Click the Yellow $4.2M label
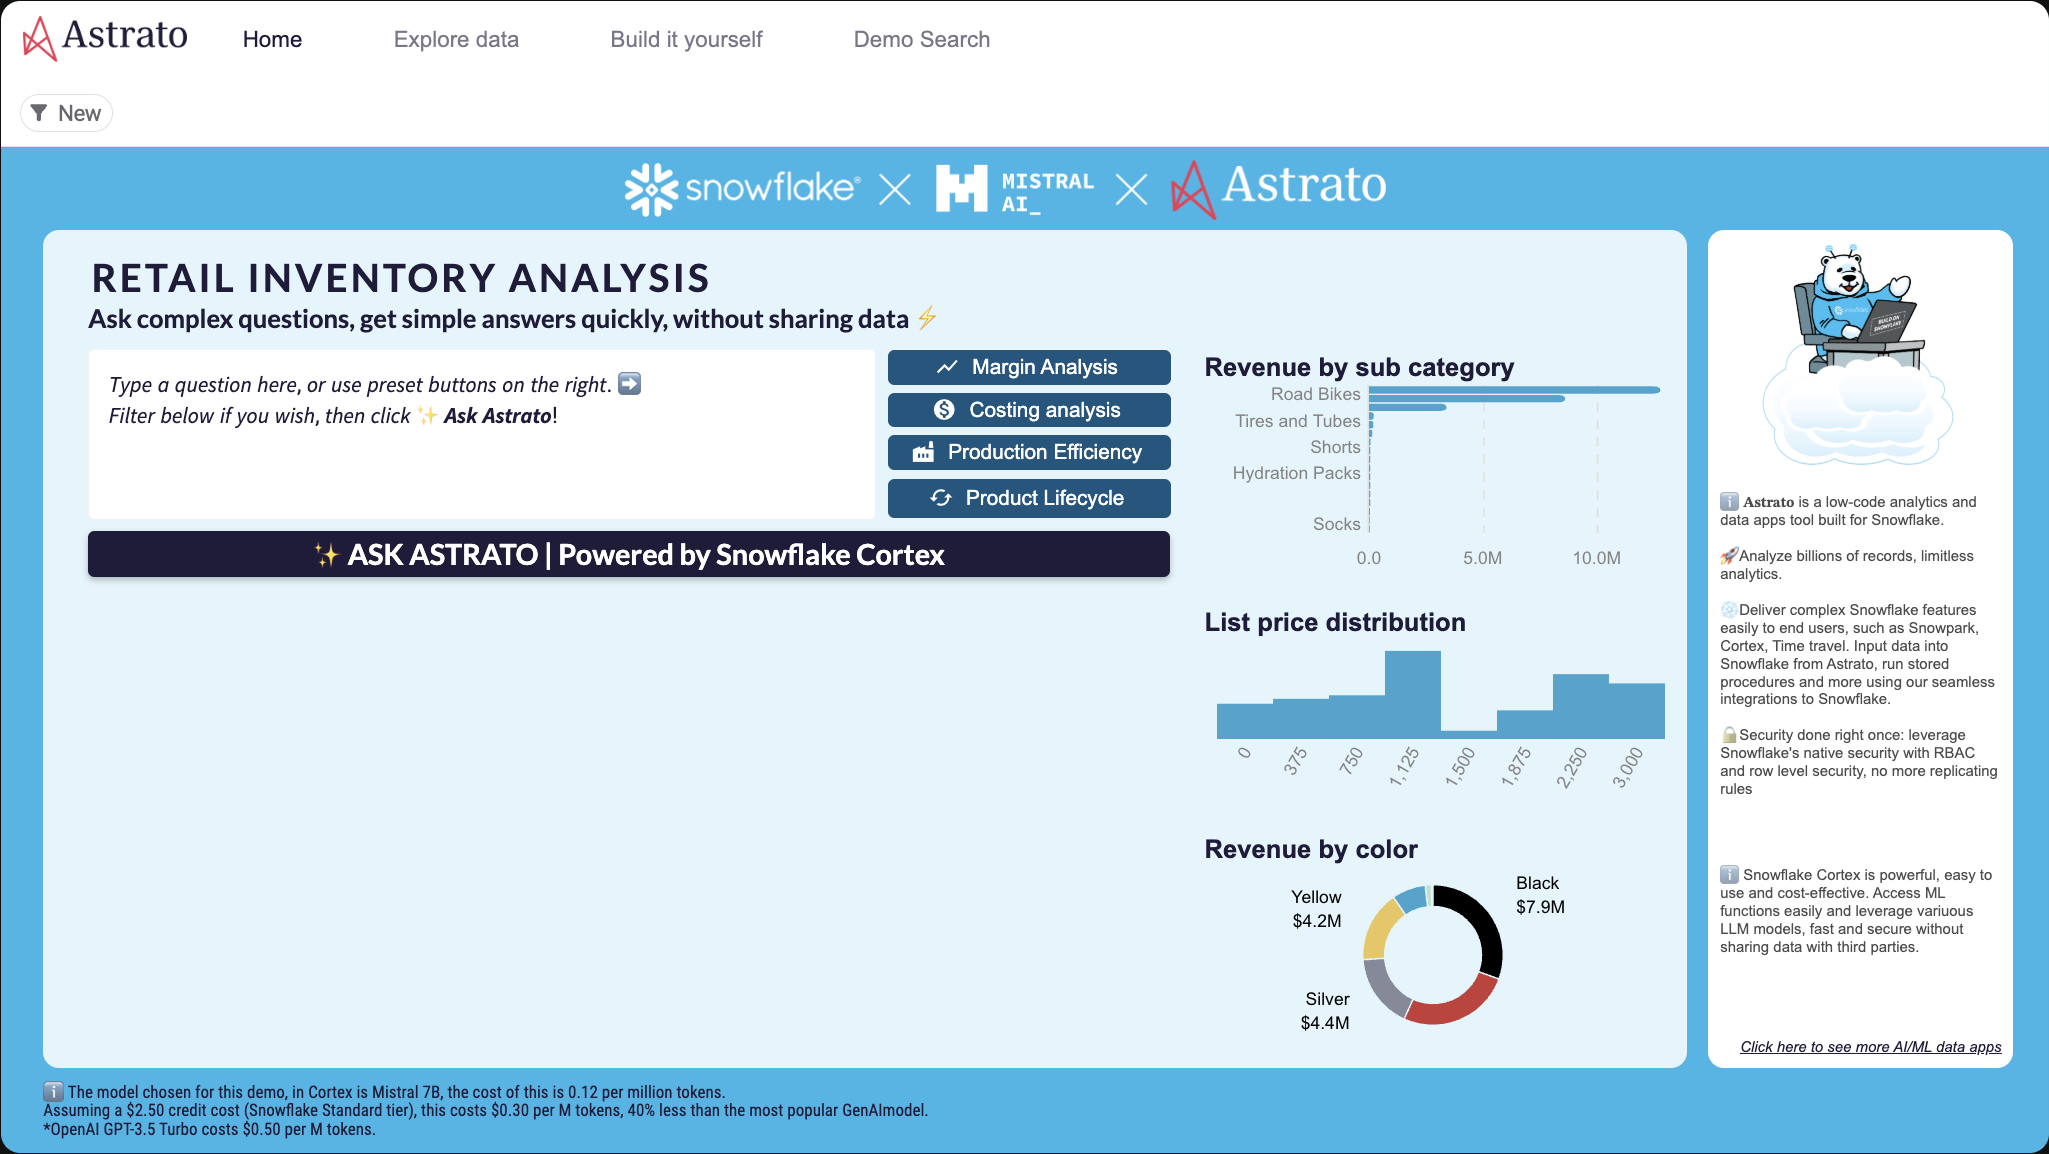The width and height of the screenshot is (2049, 1154). [1316, 909]
